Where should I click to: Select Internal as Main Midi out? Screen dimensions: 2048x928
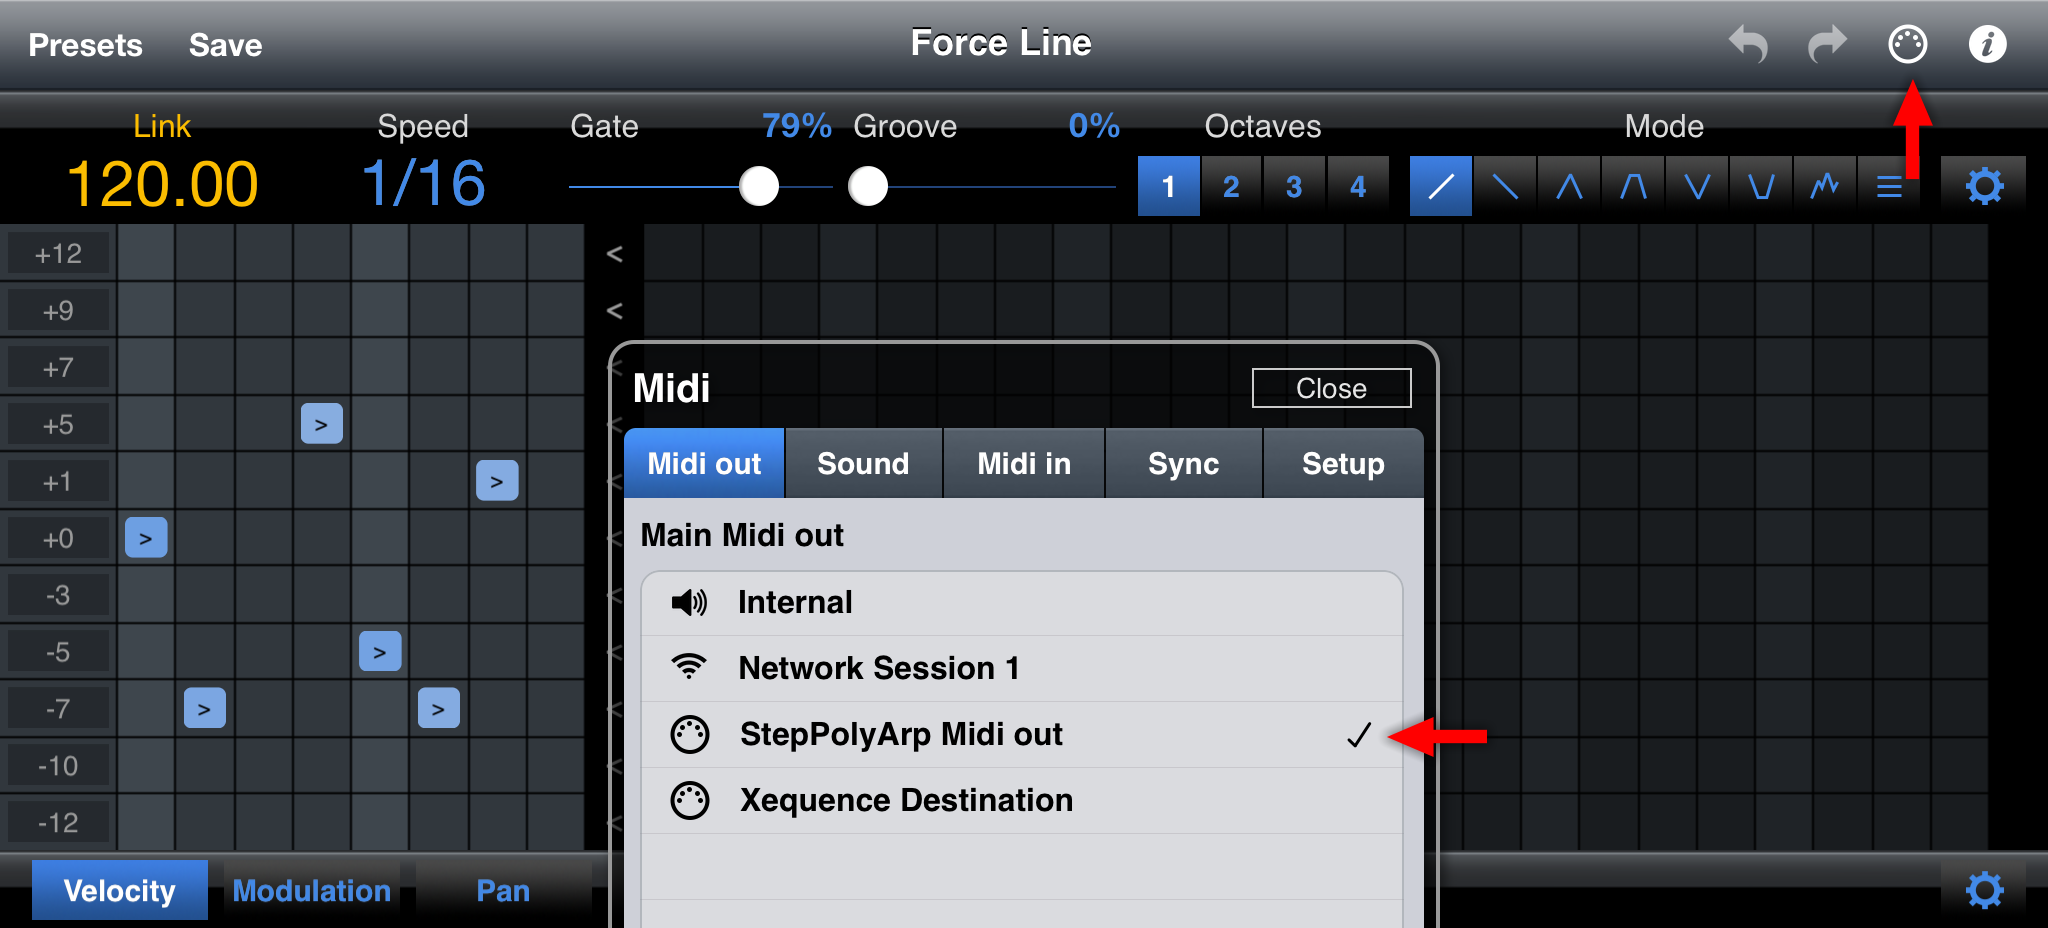[1021, 603]
